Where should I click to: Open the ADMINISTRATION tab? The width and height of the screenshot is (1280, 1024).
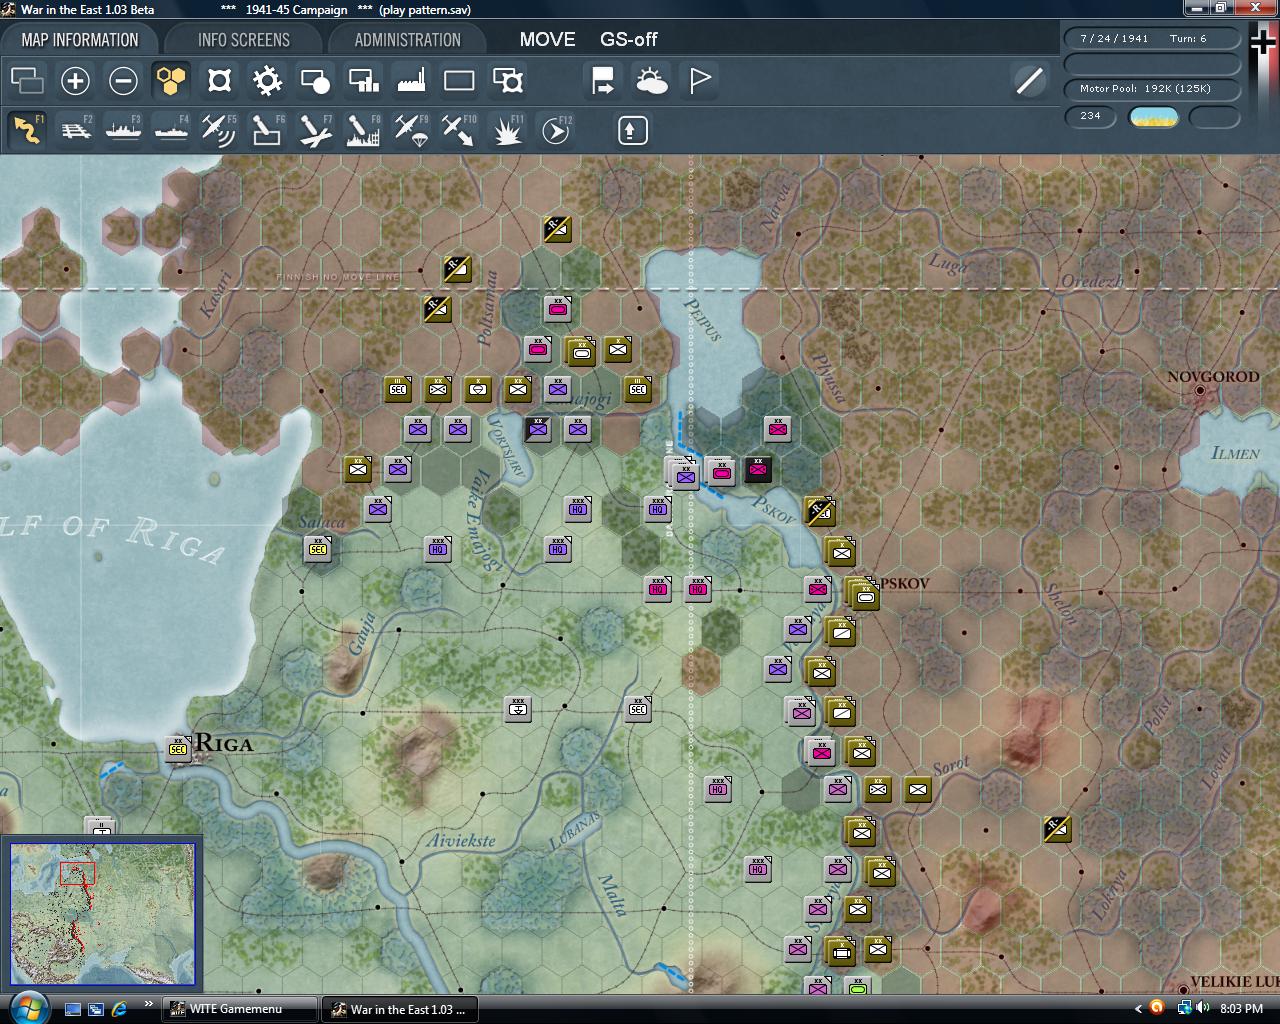(x=407, y=40)
